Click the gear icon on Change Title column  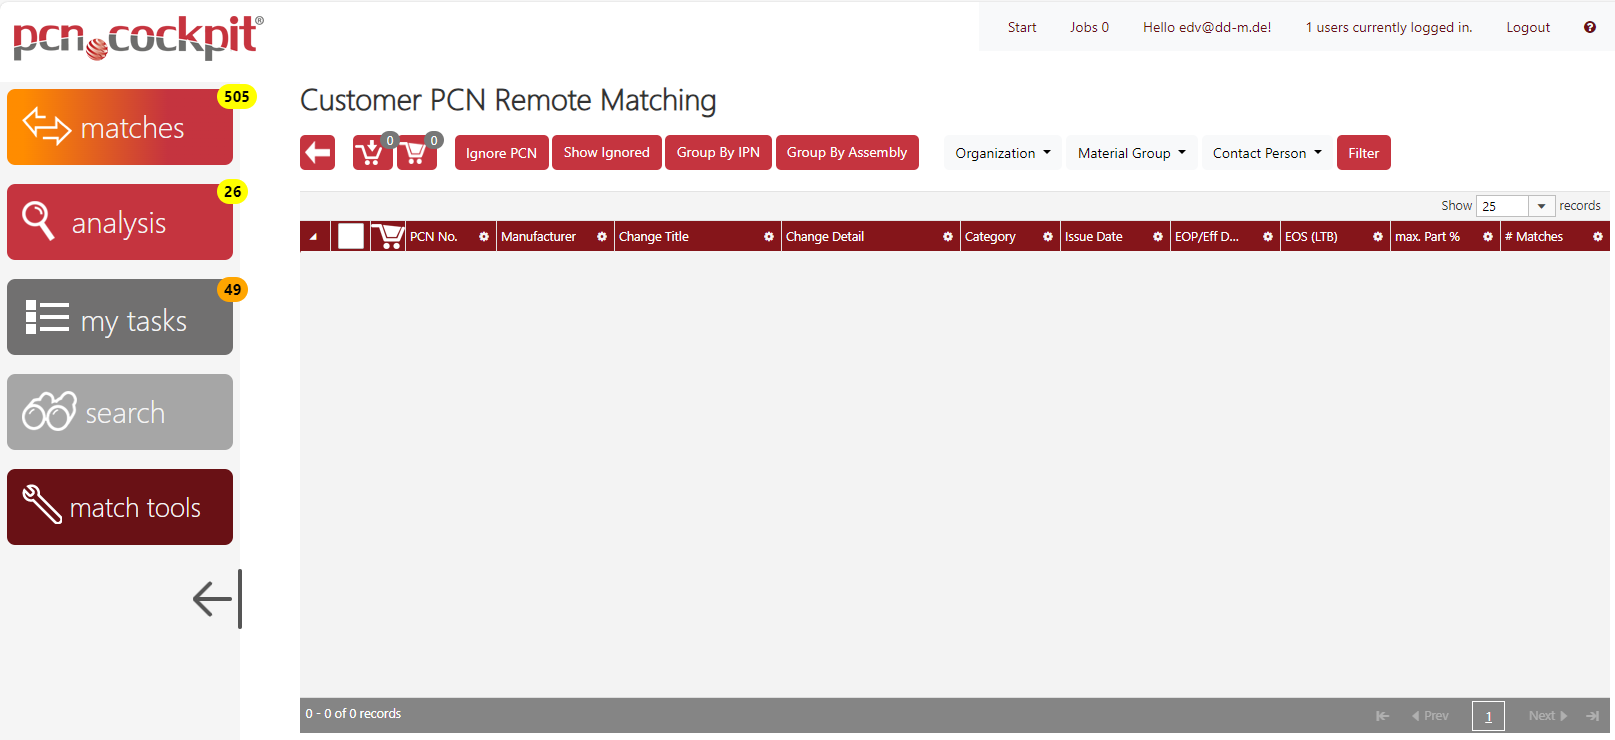769,237
